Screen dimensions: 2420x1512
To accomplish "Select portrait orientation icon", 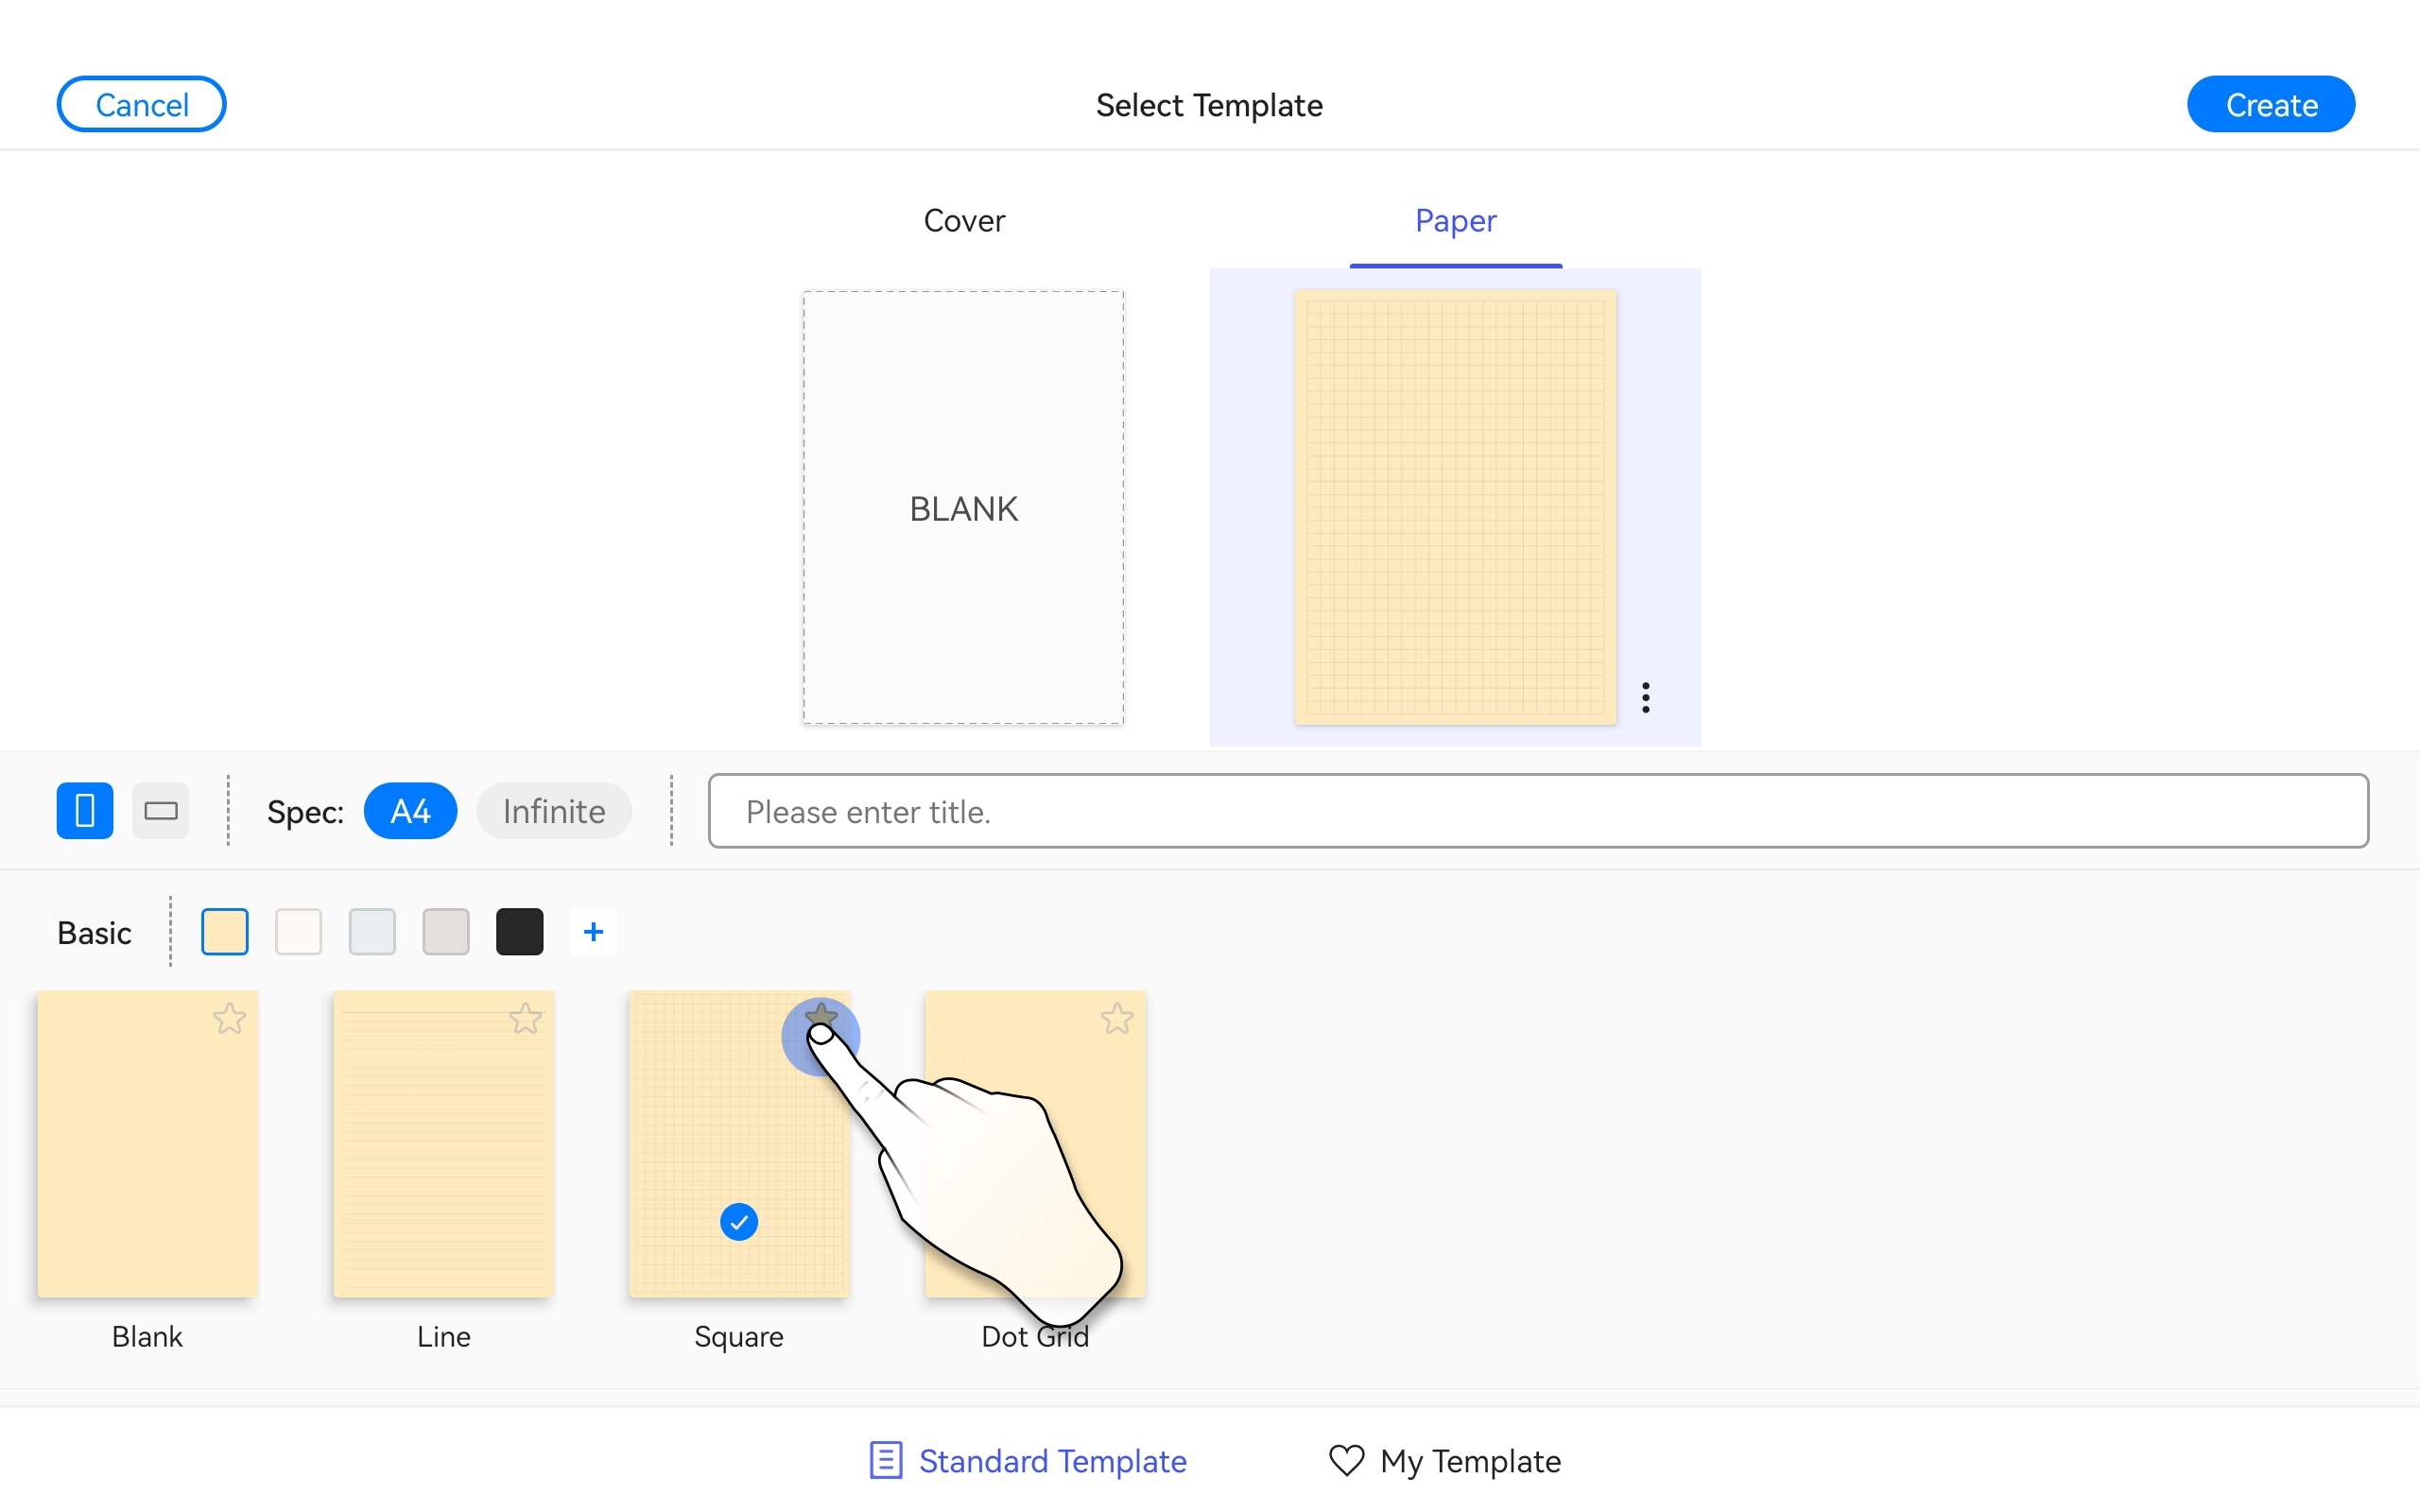I will pyautogui.click(x=85, y=810).
